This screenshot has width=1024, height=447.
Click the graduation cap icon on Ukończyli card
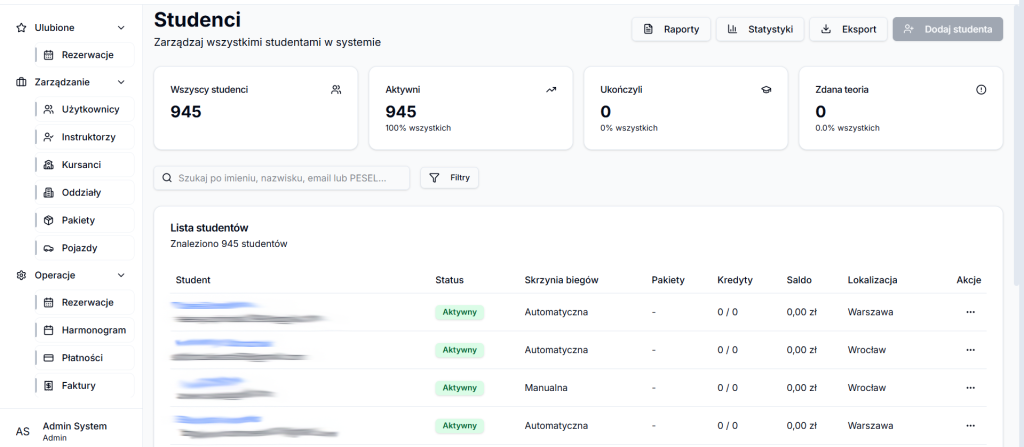[x=766, y=89]
